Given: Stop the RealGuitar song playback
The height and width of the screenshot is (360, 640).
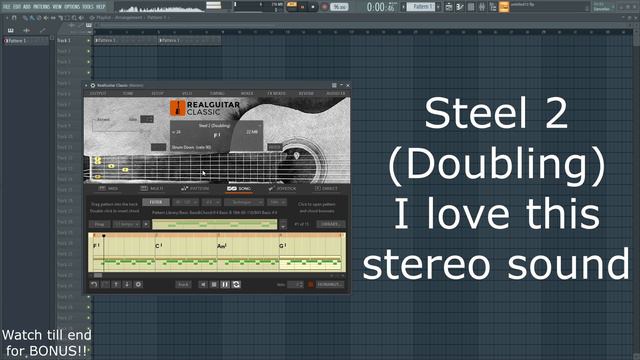Looking at the screenshot, I should tap(214, 284).
